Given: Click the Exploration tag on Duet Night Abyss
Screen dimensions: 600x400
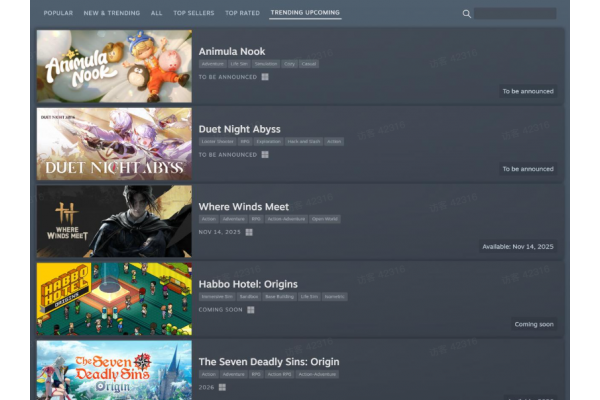Looking at the screenshot, I should (x=269, y=142).
